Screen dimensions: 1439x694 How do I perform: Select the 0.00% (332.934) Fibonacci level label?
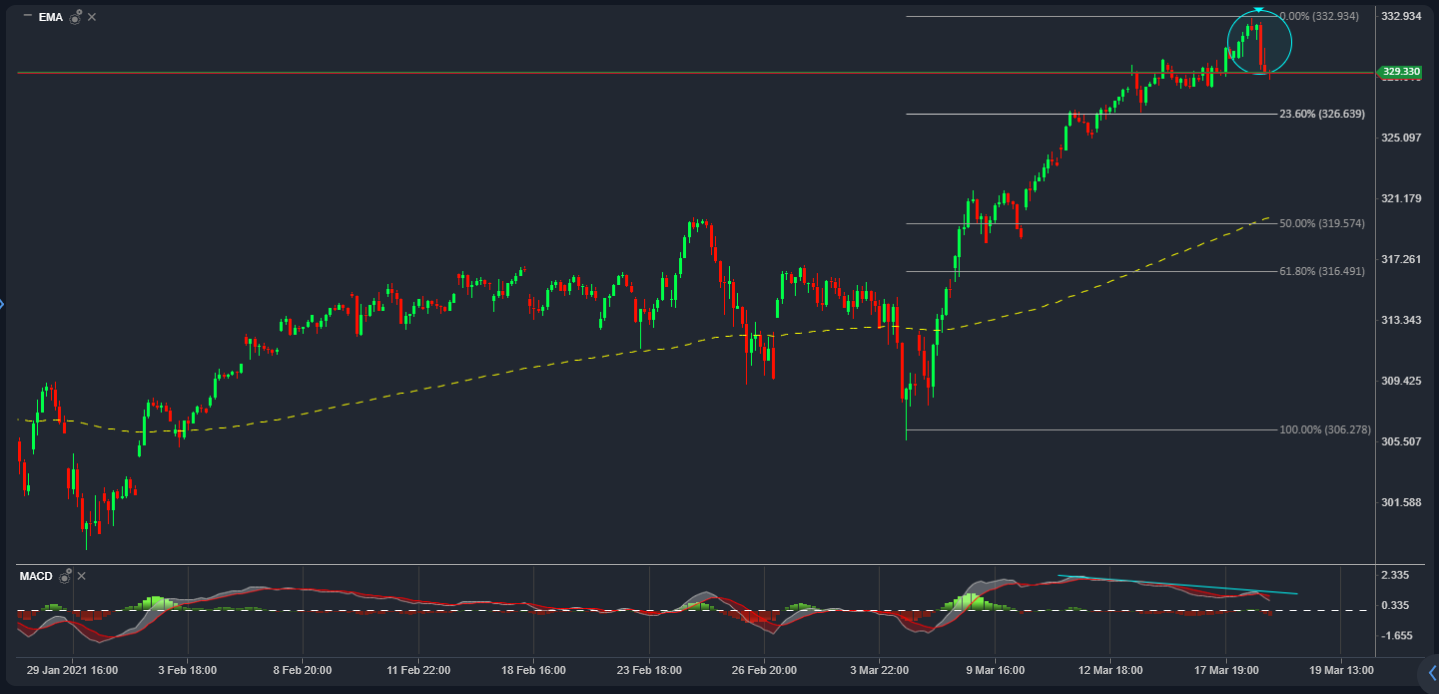click(1318, 16)
